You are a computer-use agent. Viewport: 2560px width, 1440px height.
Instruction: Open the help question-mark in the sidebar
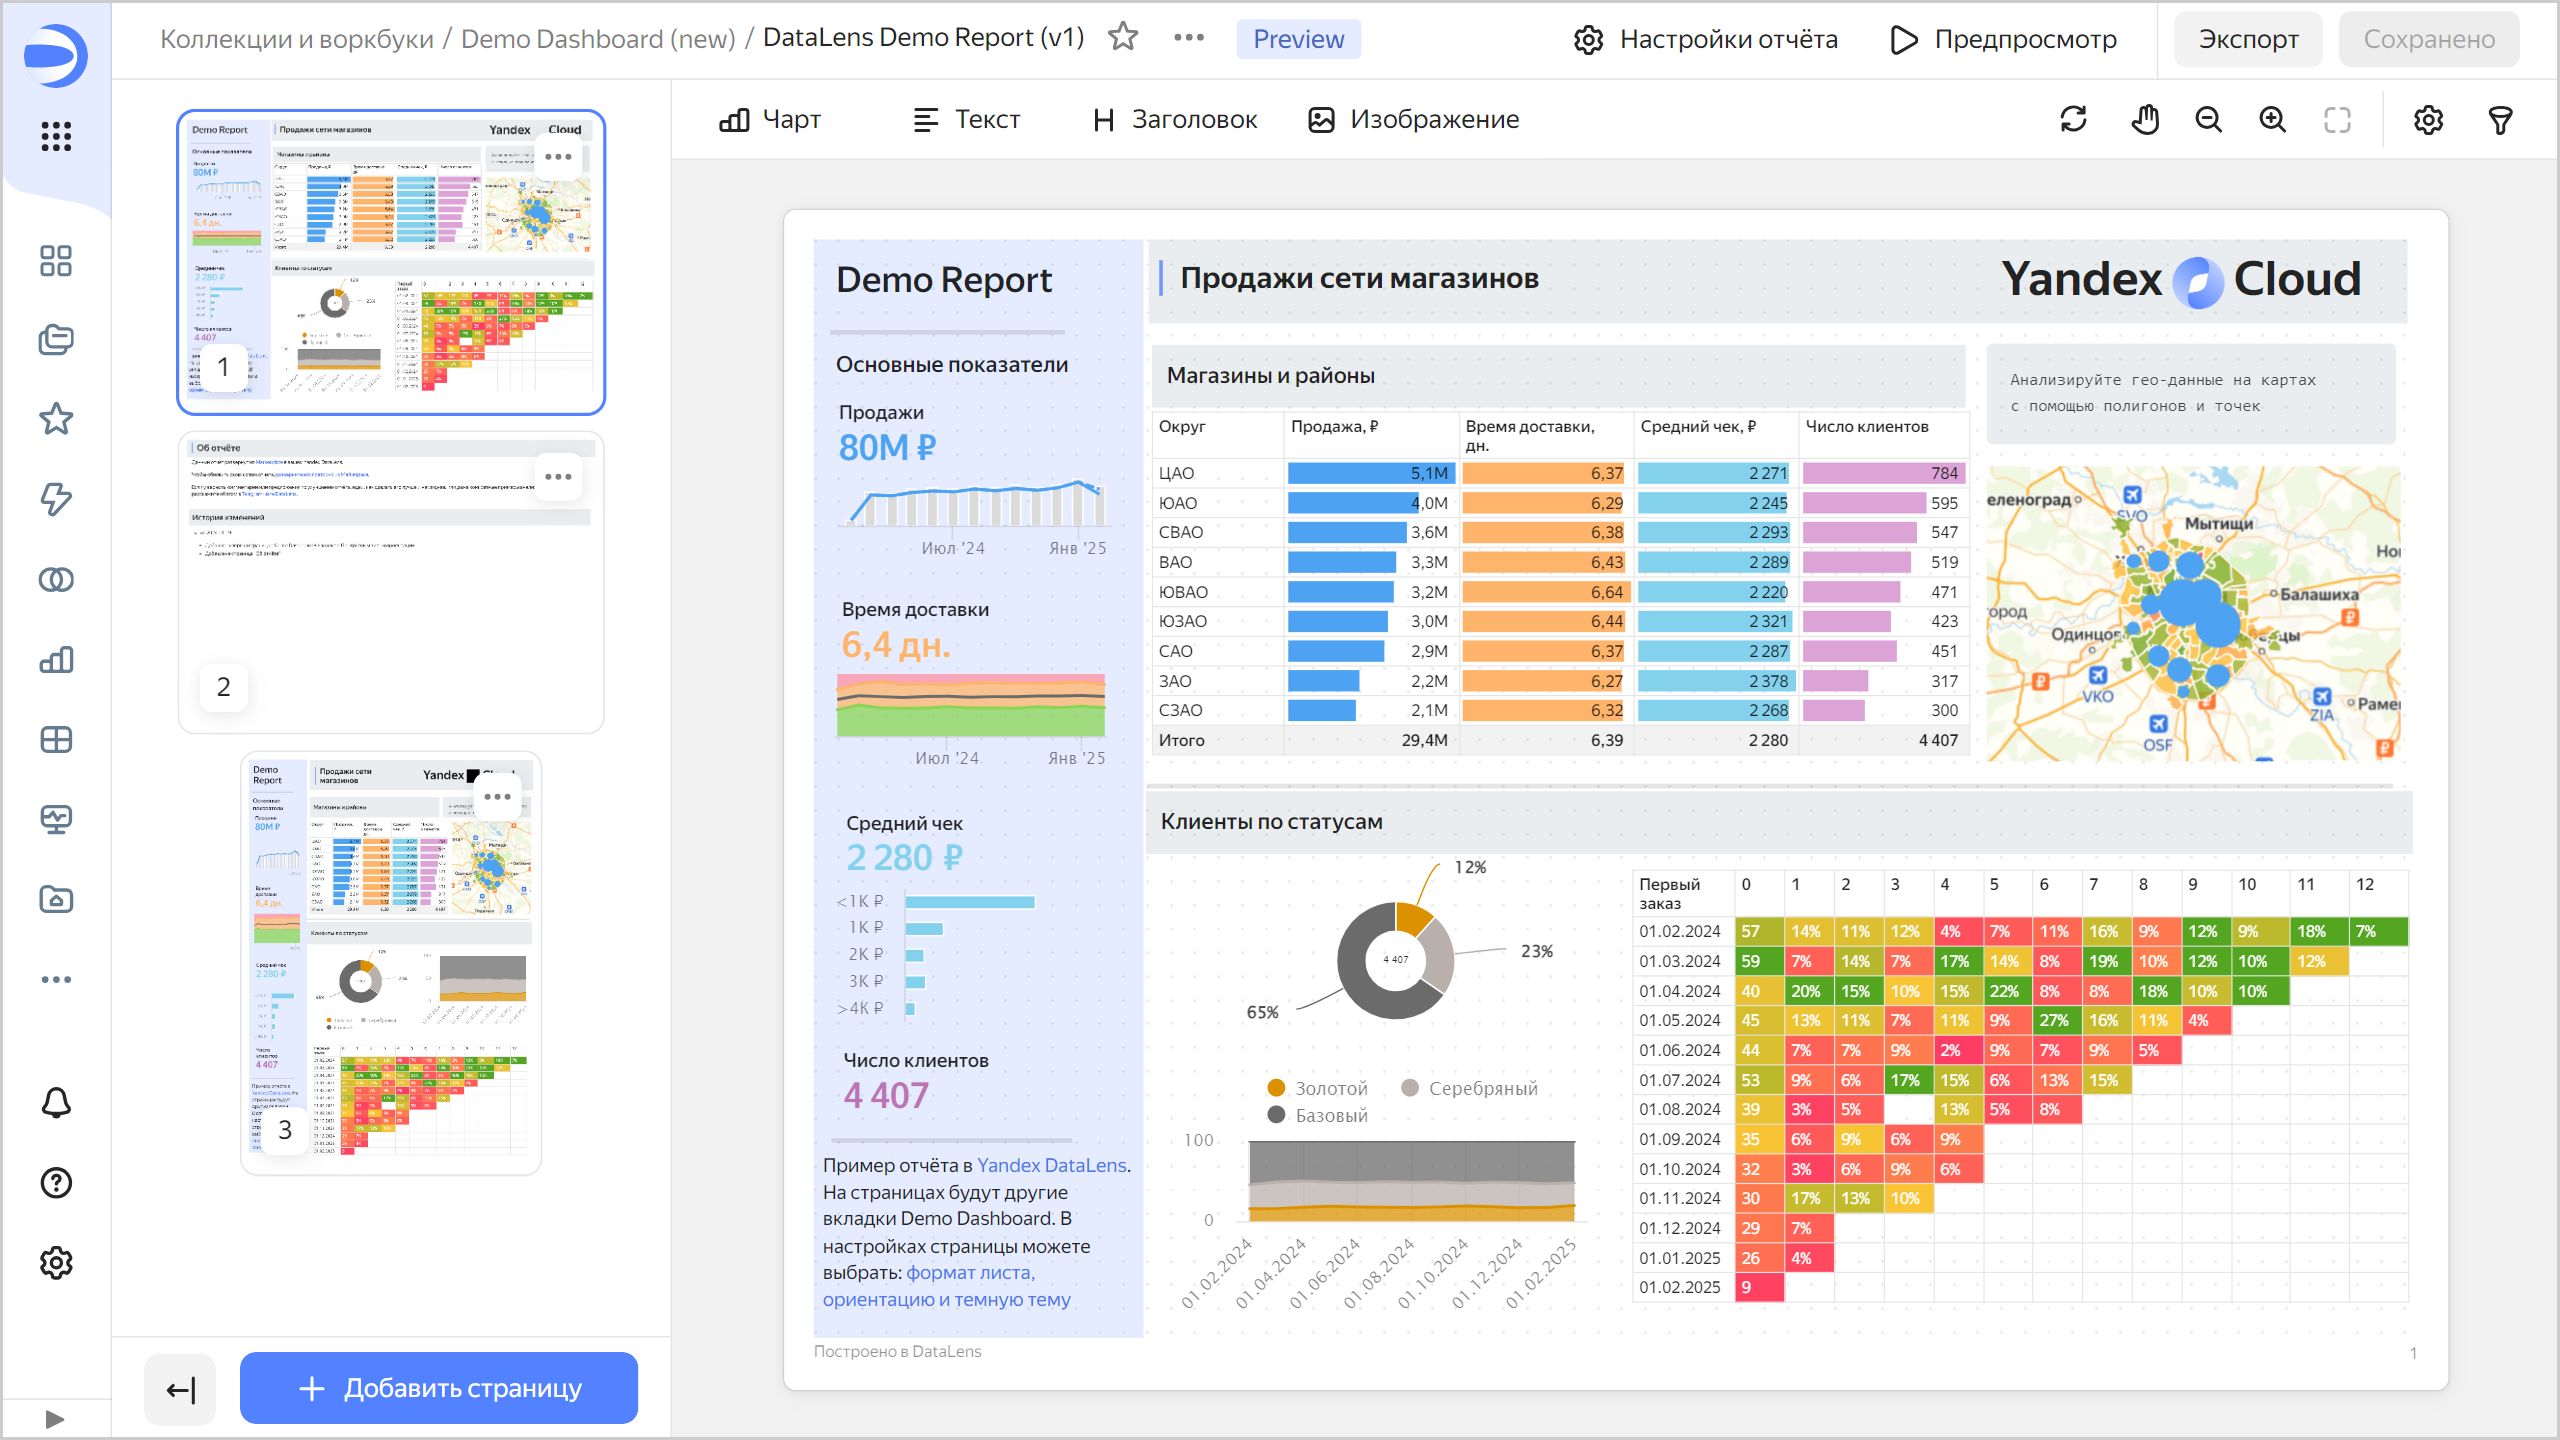56,1183
